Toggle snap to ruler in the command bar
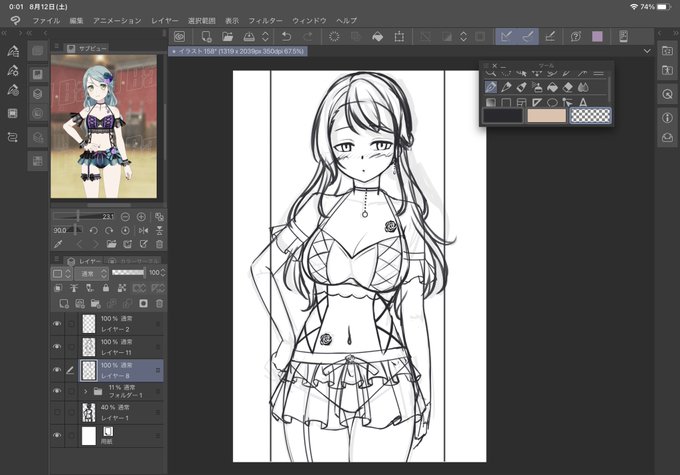The width and height of the screenshot is (680, 475). point(506,36)
